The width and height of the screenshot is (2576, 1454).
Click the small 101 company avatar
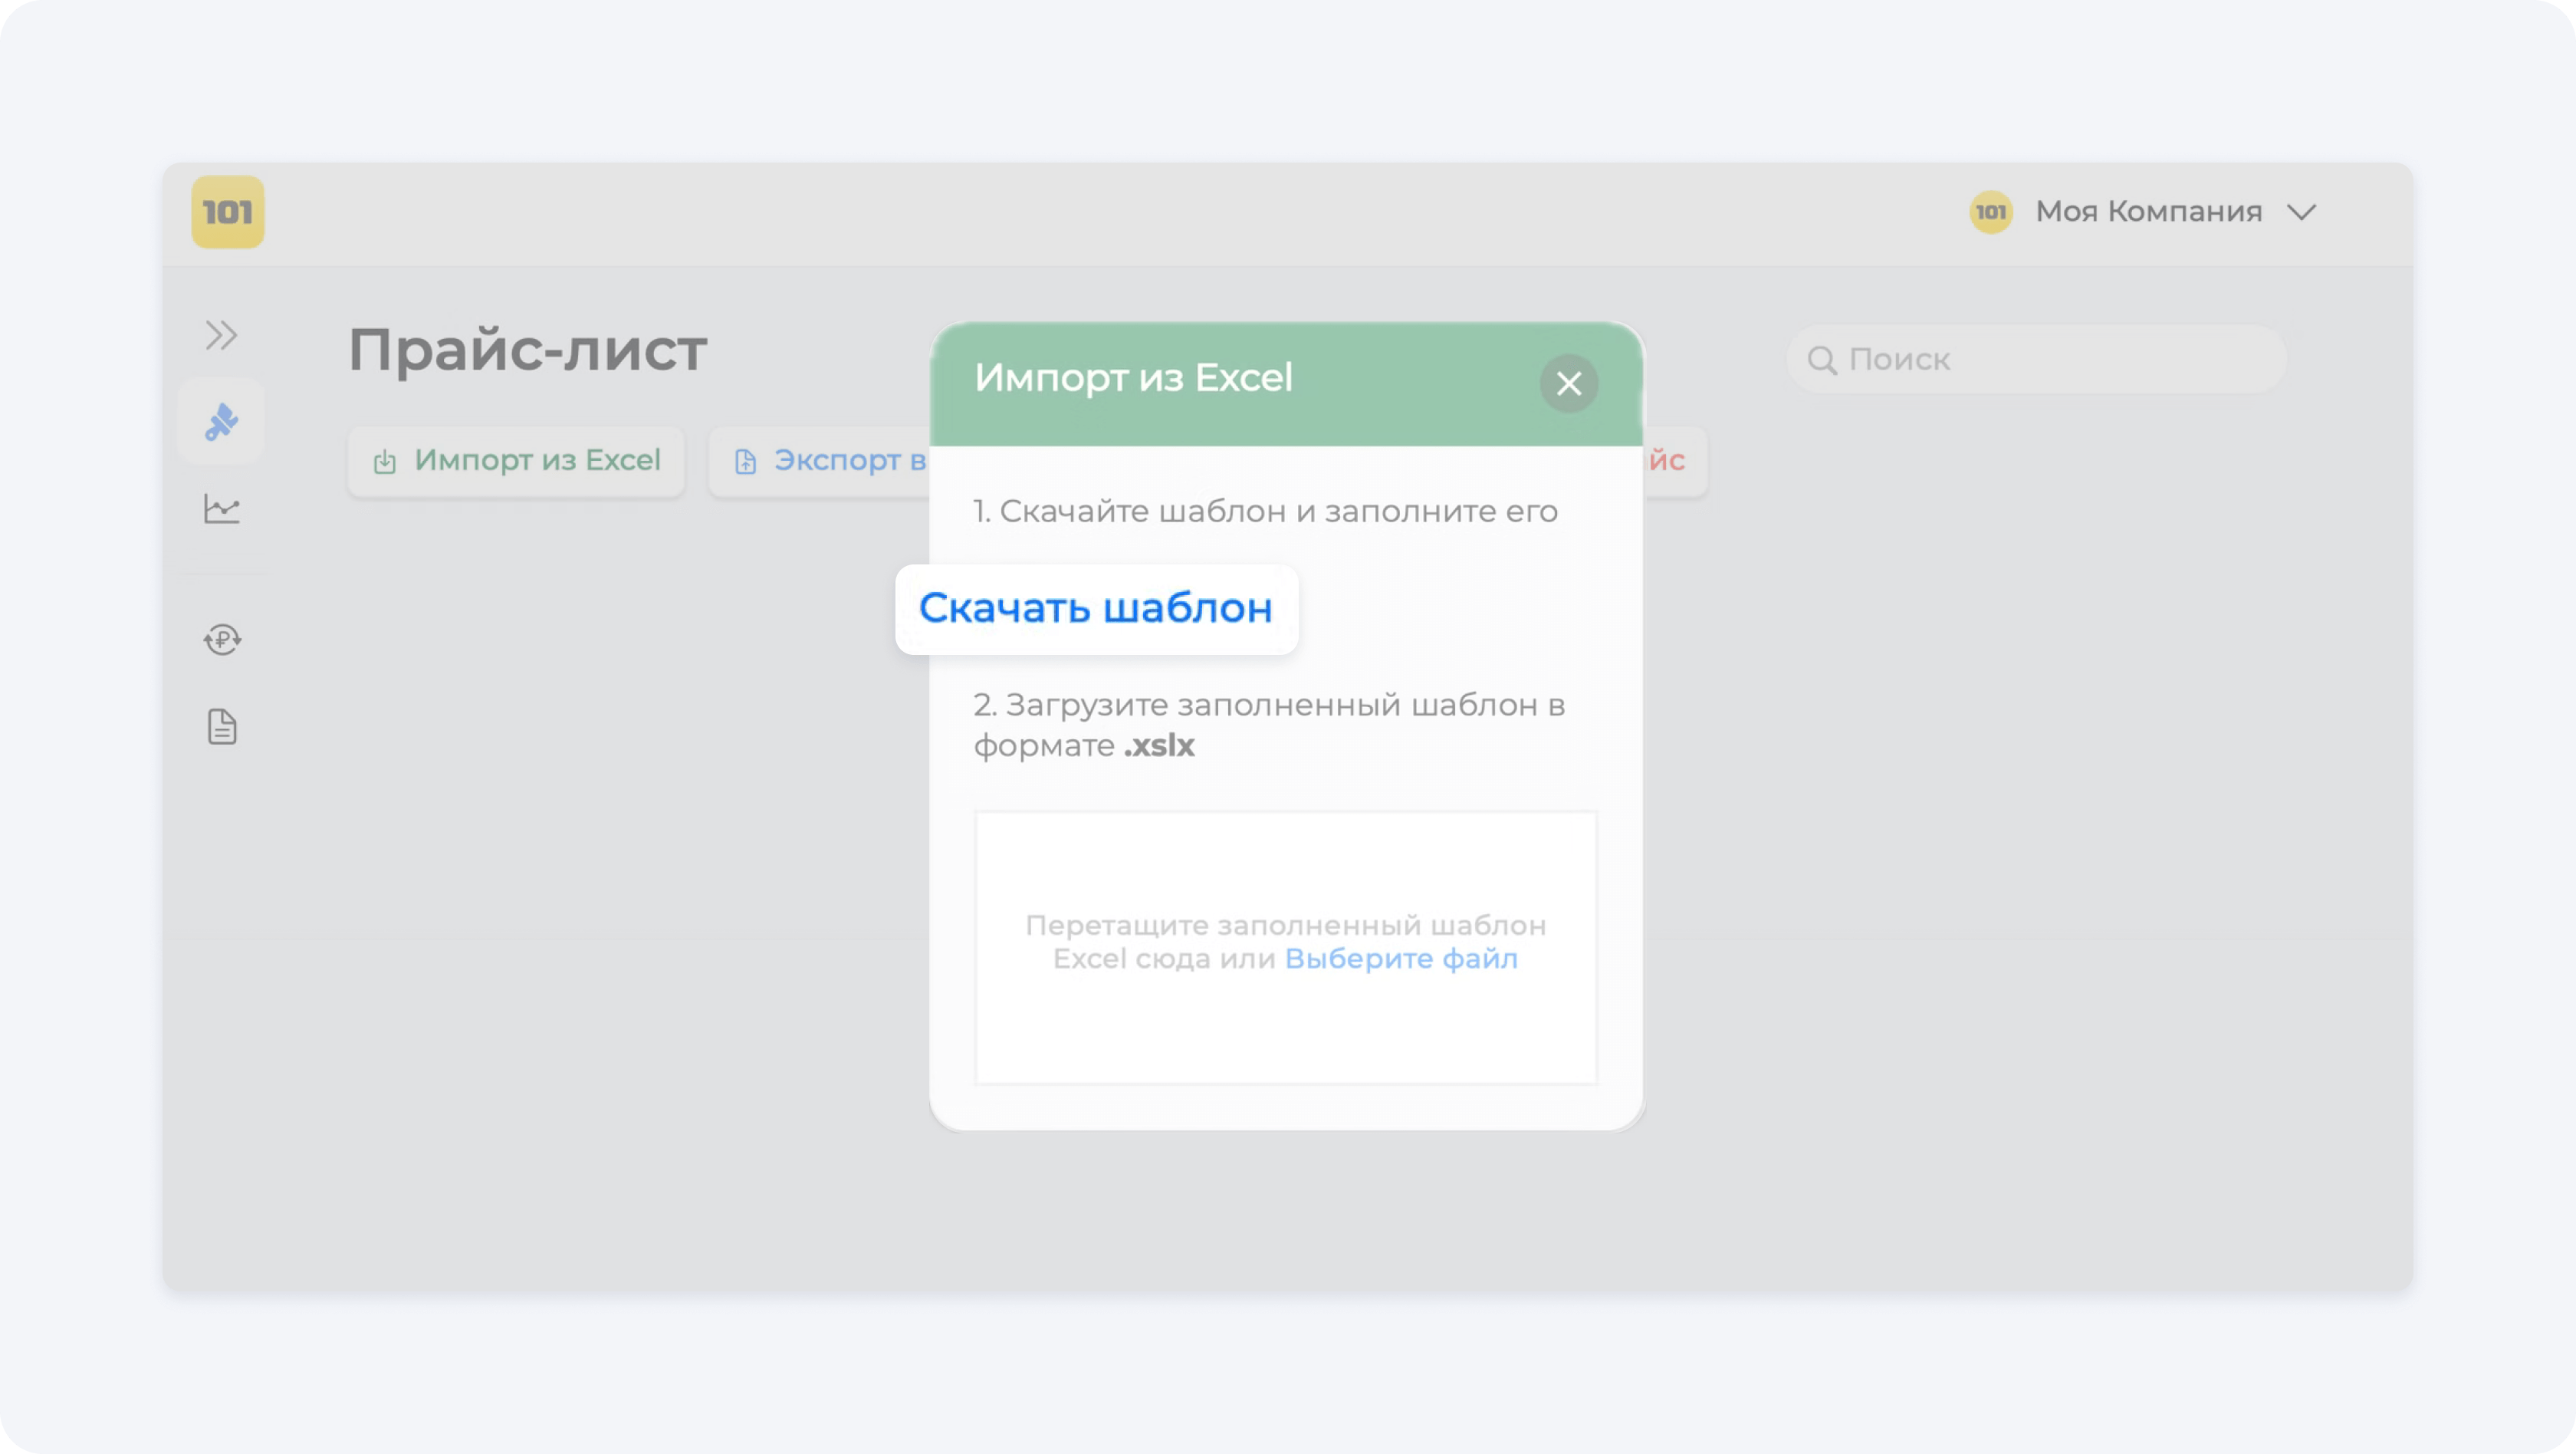1990,212
